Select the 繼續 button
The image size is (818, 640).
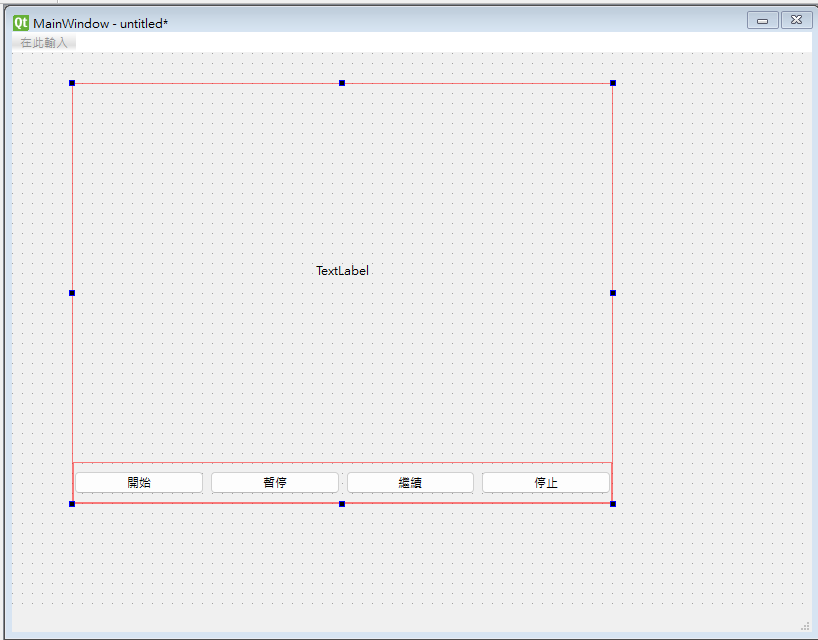tap(411, 482)
